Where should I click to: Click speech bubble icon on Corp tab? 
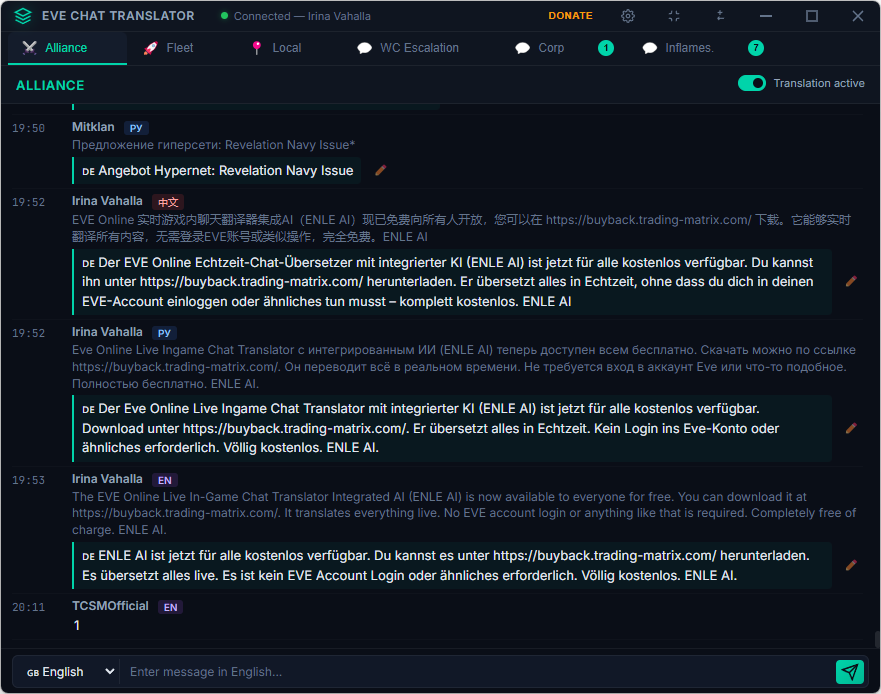click(x=523, y=48)
